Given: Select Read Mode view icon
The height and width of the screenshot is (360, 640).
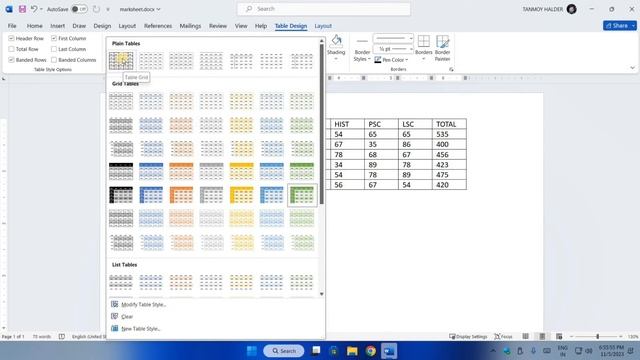Looking at the screenshot, I should click(x=526, y=336).
